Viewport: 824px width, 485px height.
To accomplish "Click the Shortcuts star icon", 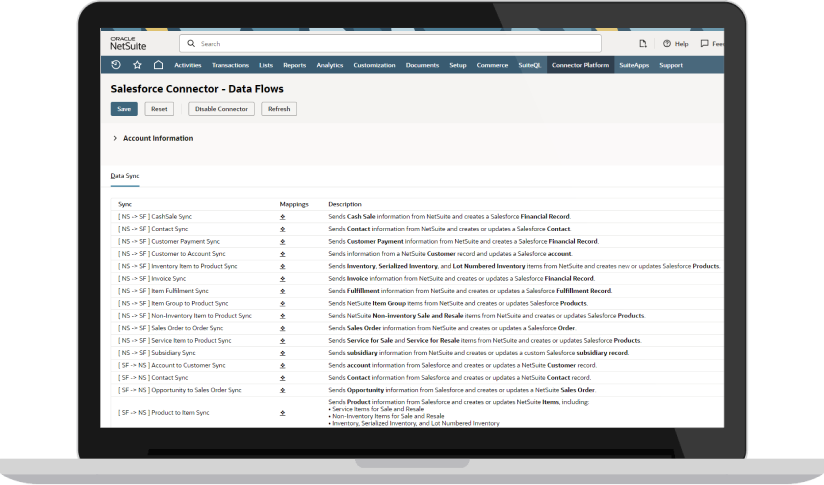I will pyautogui.click(x=137, y=65).
